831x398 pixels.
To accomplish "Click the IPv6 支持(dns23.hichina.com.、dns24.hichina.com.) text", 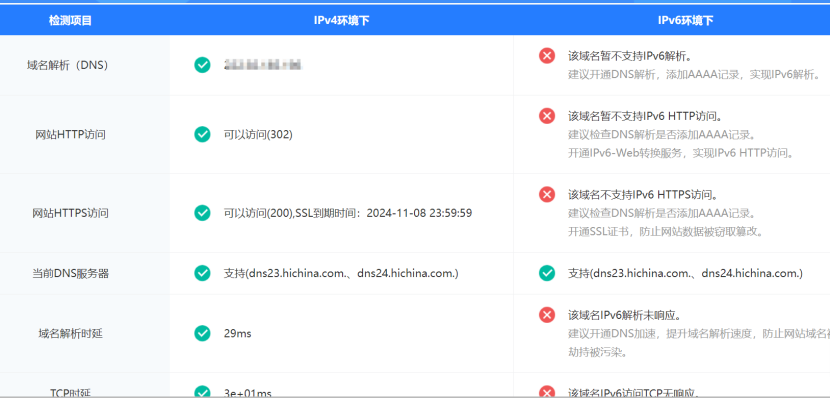I will 685,273.
